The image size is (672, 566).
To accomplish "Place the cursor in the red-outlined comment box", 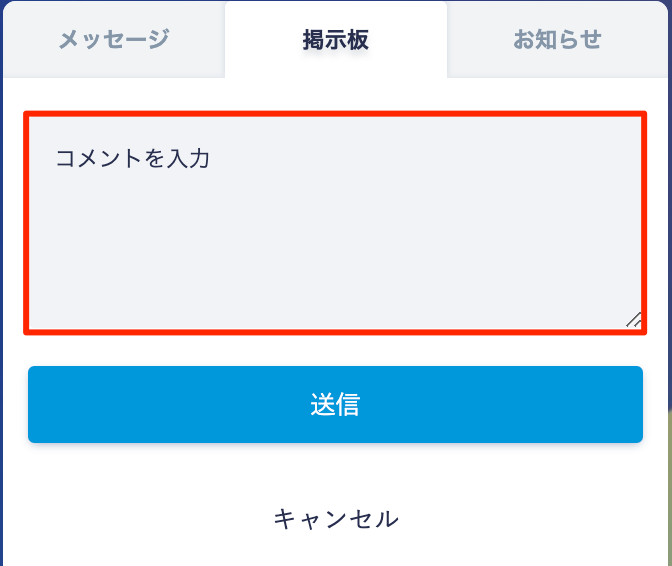I will coord(335,223).
